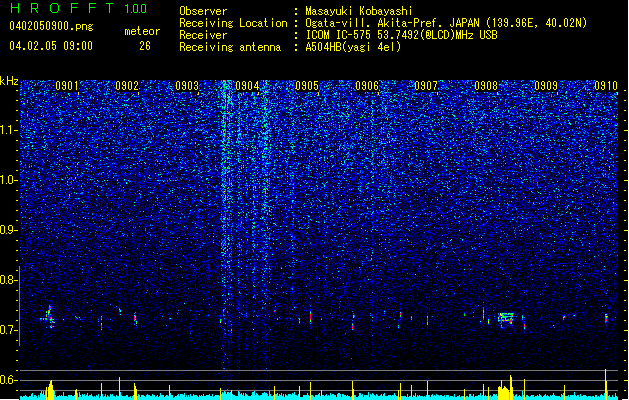Click the 0906 time marker
Viewport: 629px width, 400px height.
coord(367,86)
